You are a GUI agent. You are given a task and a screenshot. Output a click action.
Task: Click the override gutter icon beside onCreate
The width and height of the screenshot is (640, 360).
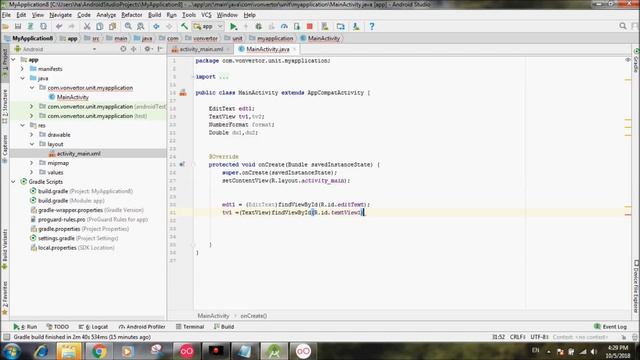pos(182,164)
